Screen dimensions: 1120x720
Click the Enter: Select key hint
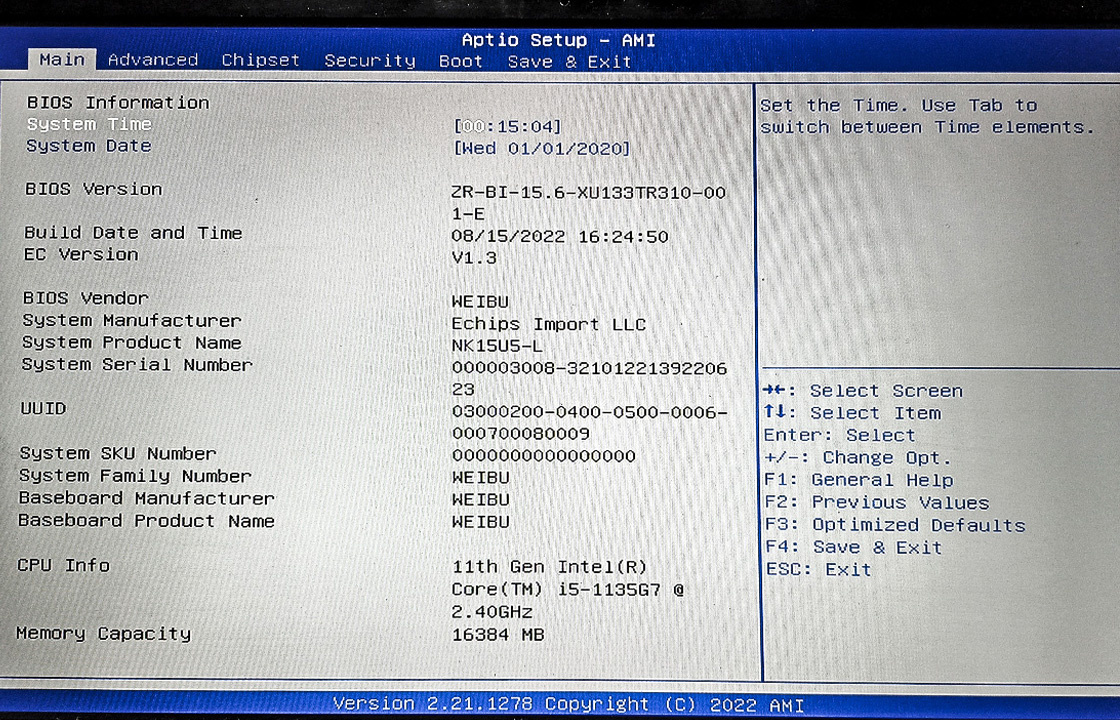839,435
